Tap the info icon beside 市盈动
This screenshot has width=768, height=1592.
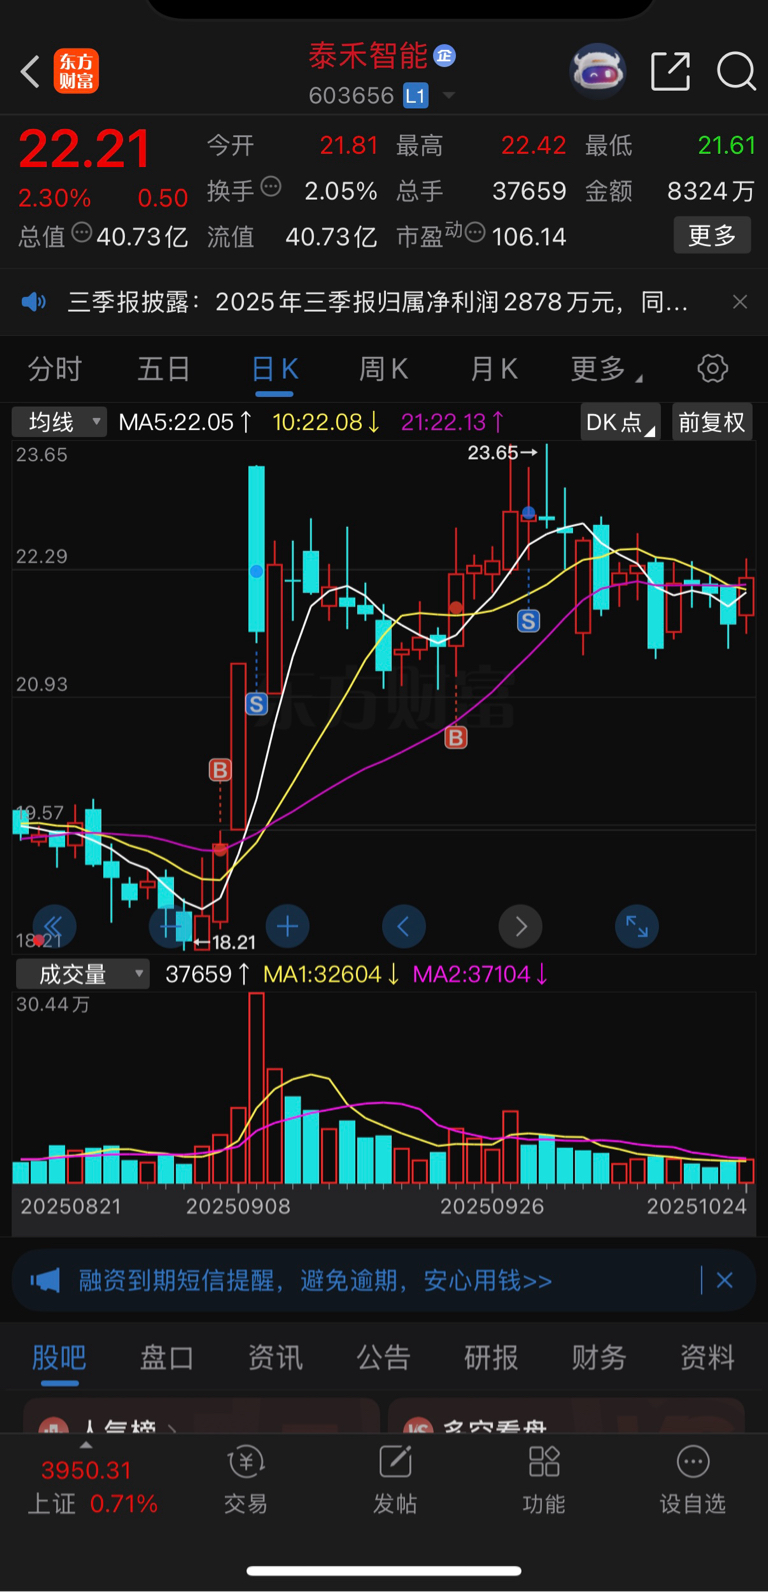click(475, 233)
